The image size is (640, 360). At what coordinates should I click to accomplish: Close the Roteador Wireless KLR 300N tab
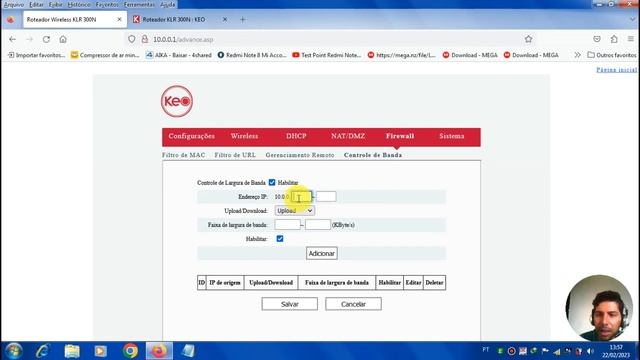(x=119, y=19)
